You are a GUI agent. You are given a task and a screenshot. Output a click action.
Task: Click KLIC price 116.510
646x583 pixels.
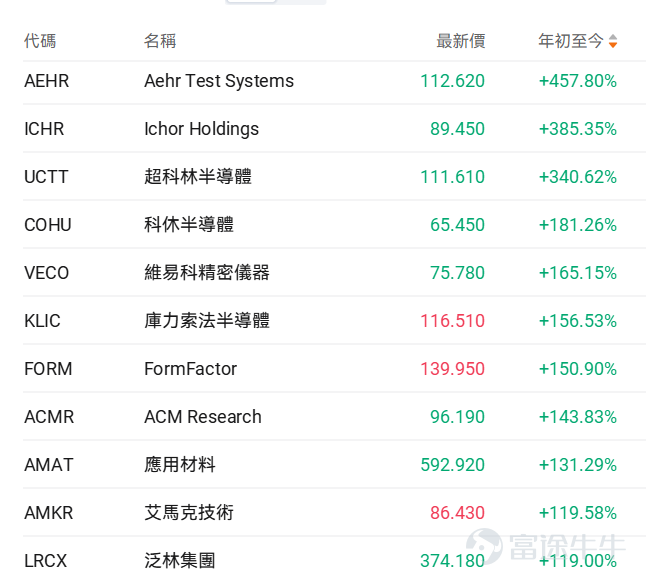pyautogui.click(x=452, y=321)
